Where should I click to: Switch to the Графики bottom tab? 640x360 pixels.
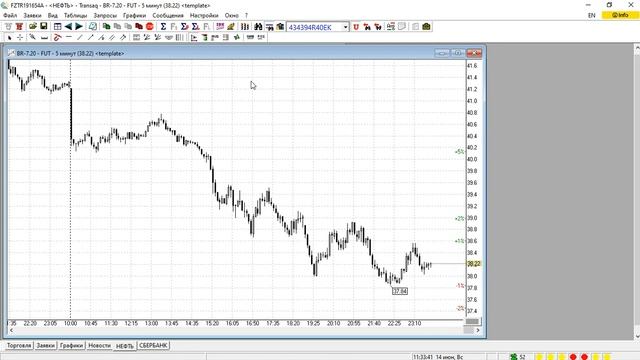click(71, 346)
